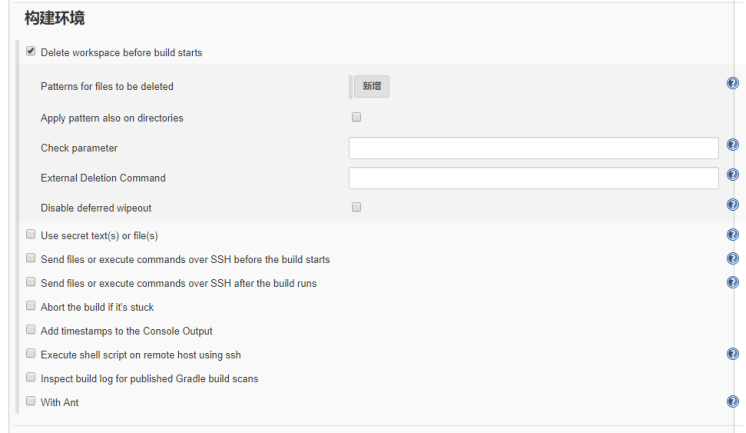Screen dimensions: 746x433
Task: Click the 新增 button to add a pattern
Action: pyautogui.click(x=371, y=87)
